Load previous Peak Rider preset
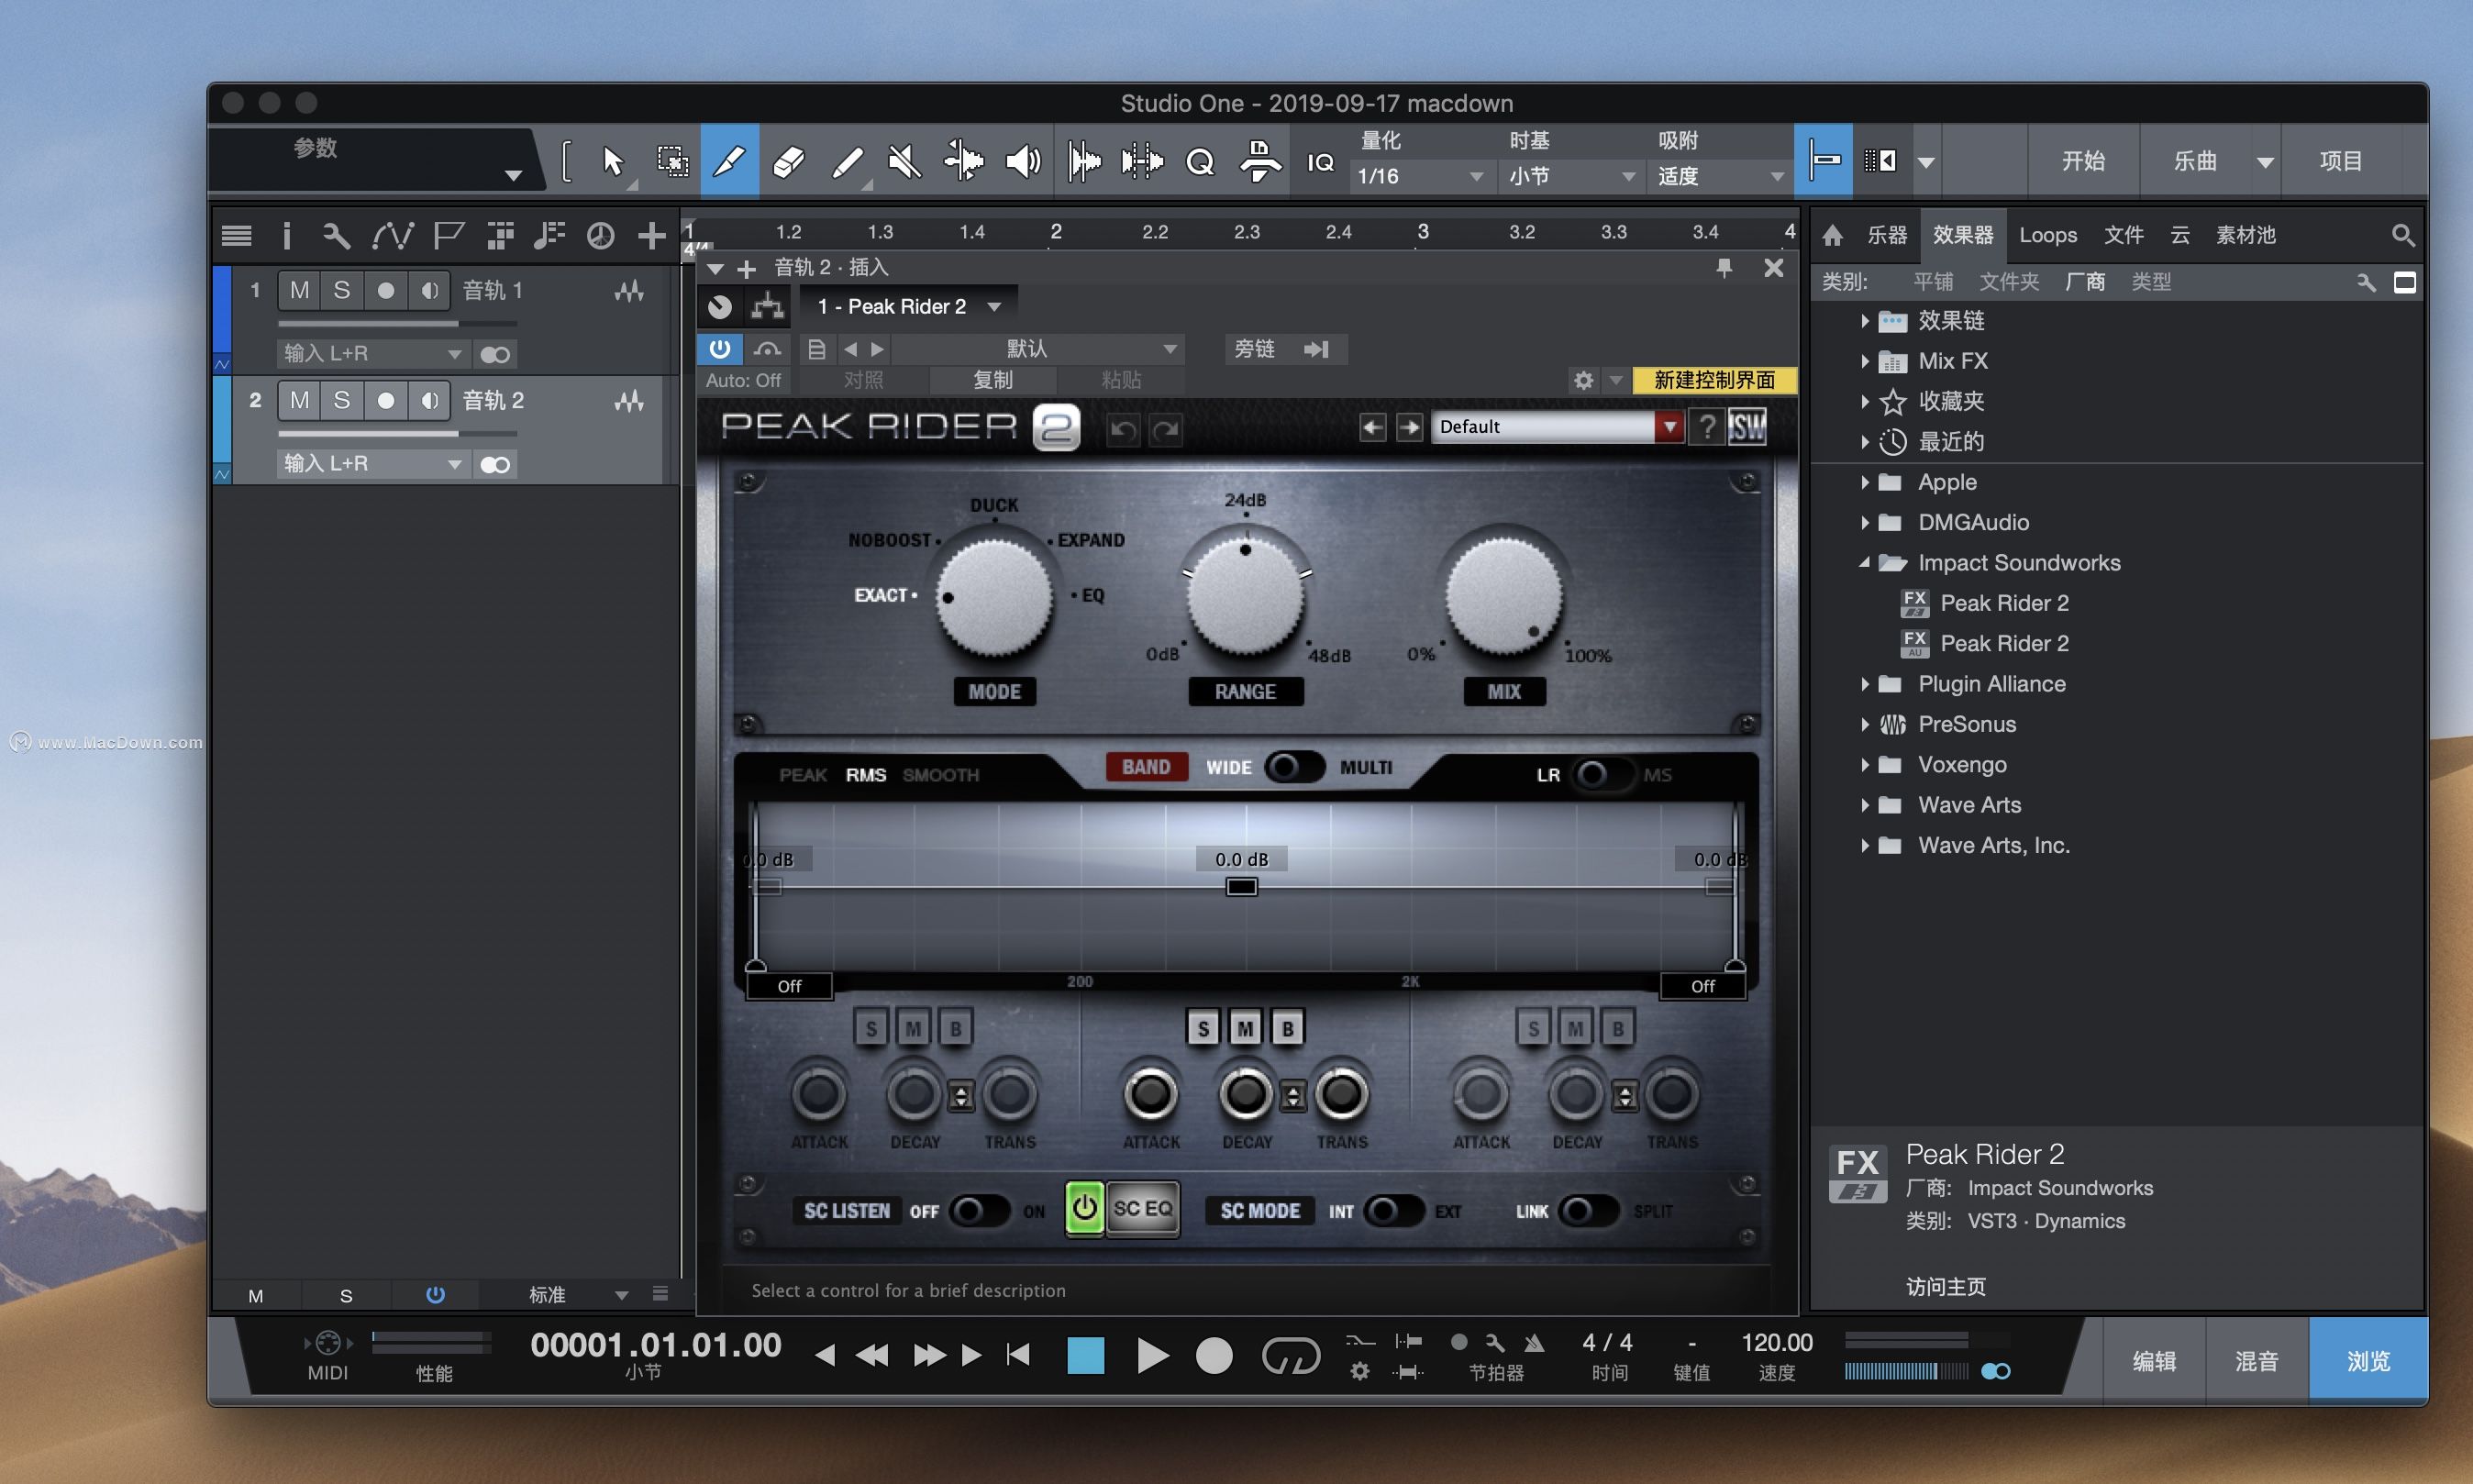 [x=1372, y=428]
